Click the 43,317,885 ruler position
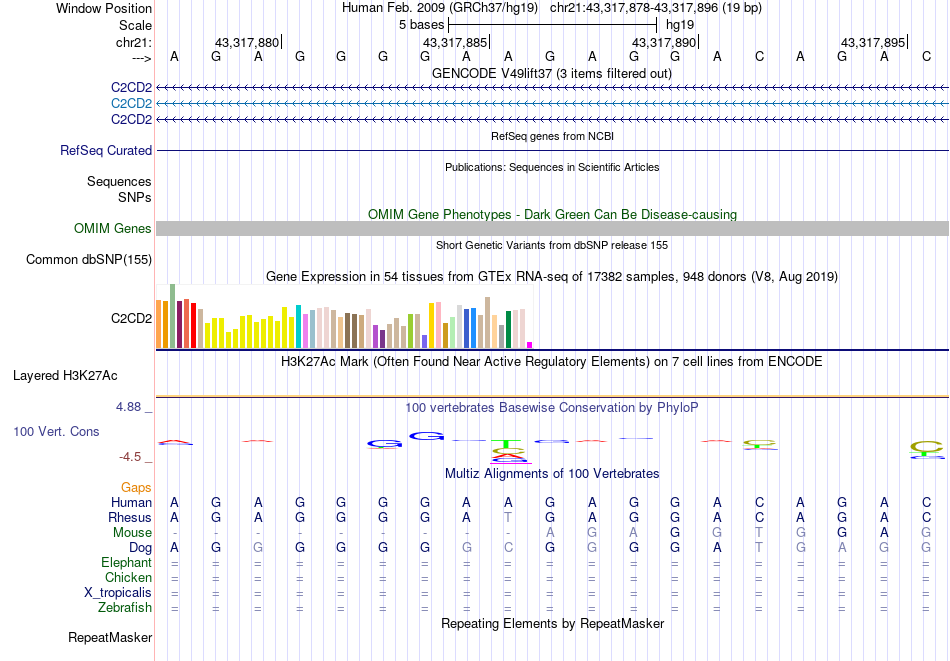The height and width of the screenshot is (661, 950). (x=455, y=42)
